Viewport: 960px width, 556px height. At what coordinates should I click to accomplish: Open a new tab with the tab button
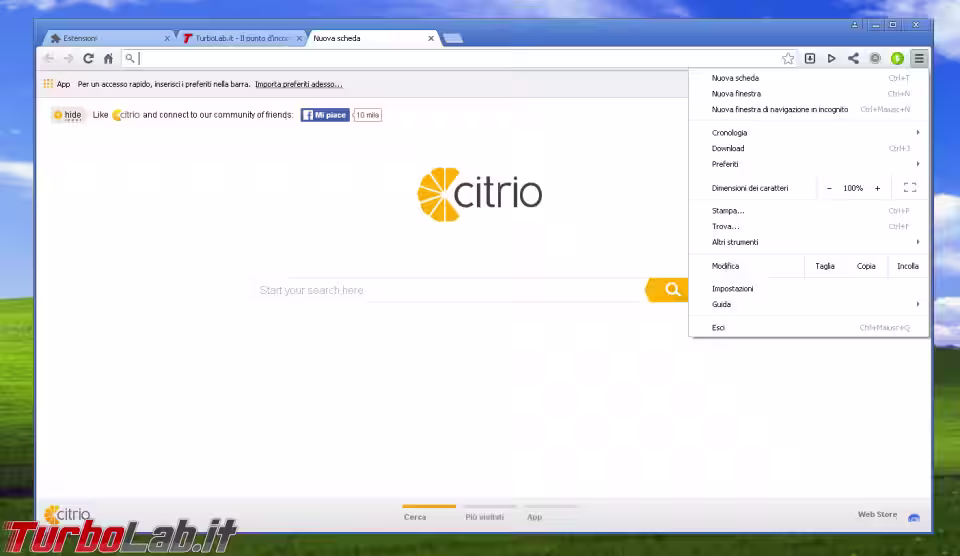(x=453, y=39)
